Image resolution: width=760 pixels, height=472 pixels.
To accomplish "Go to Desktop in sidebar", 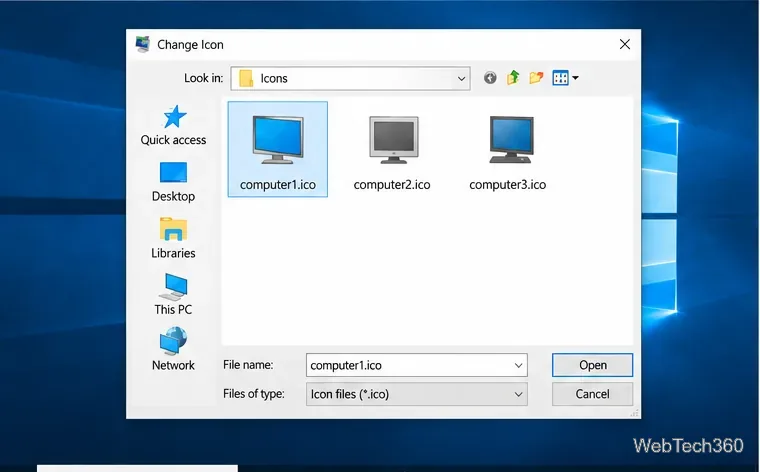I will [173, 182].
